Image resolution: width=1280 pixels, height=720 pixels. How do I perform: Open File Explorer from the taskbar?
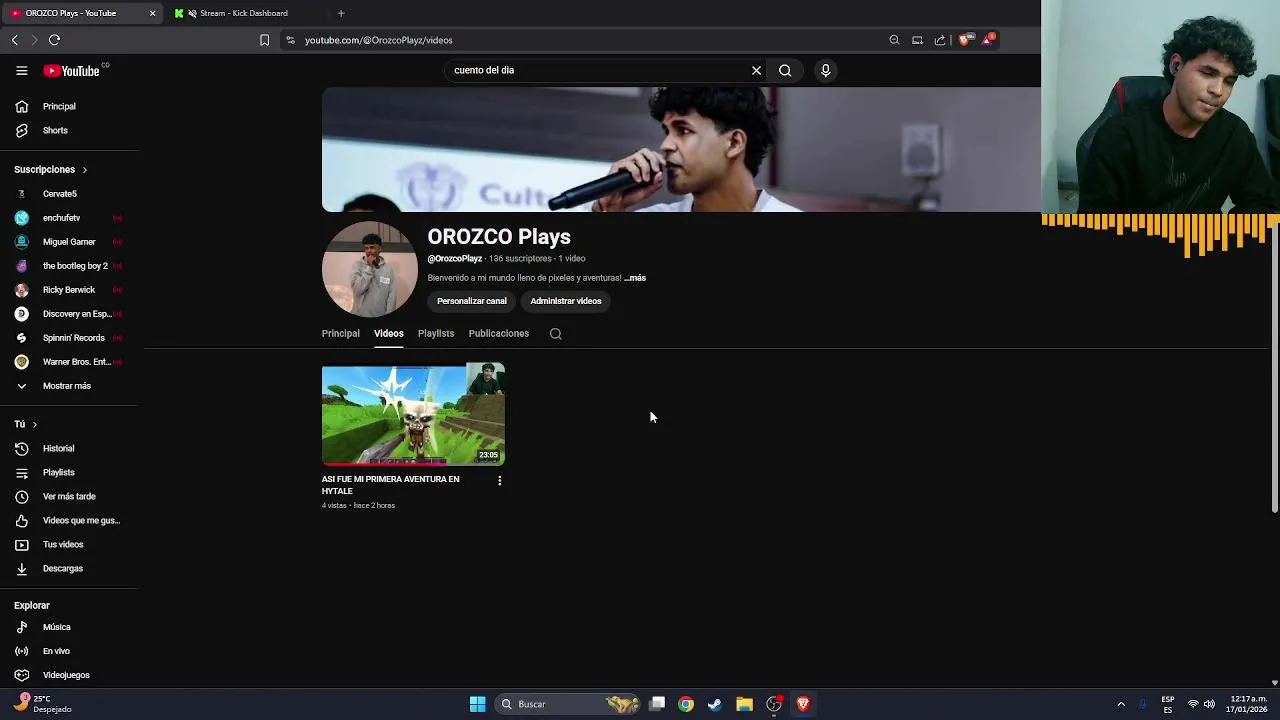click(744, 704)
